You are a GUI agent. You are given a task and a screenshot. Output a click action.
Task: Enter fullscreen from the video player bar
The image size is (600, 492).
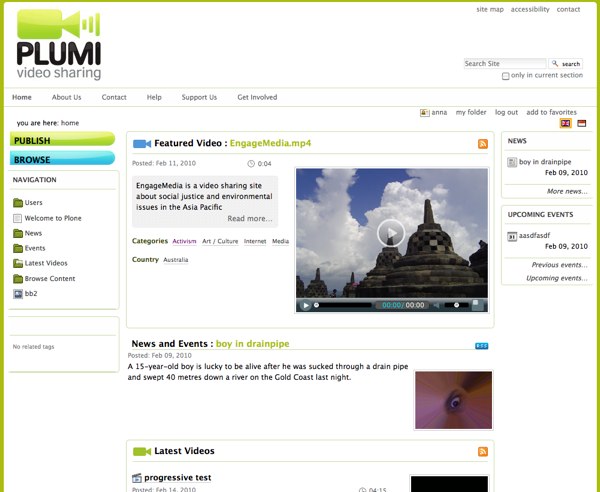pyautogui.click(x=478, y=305)
